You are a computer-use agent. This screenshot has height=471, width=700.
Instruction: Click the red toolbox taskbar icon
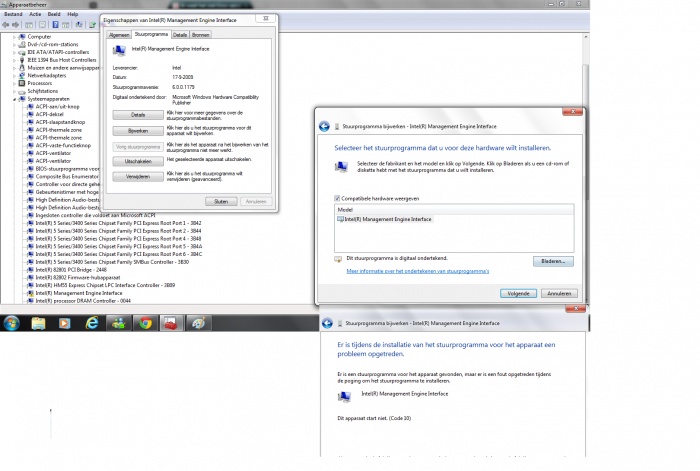coord(171,323)
